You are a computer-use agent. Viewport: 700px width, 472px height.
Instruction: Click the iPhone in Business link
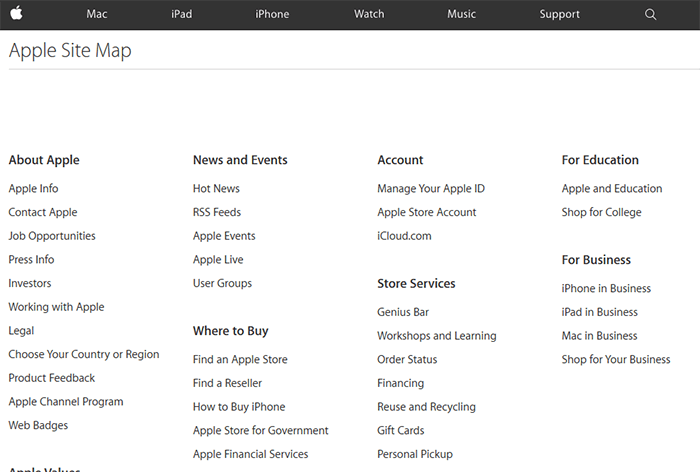click(x=606, y=289)
